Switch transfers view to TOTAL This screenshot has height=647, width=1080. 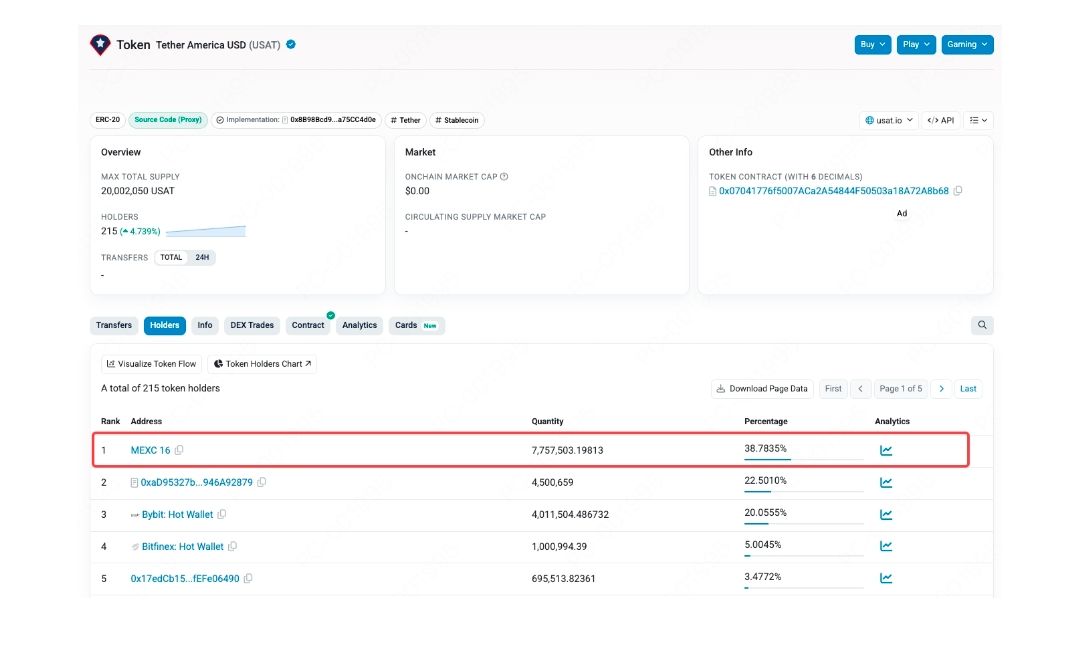[x=172, y=257]
